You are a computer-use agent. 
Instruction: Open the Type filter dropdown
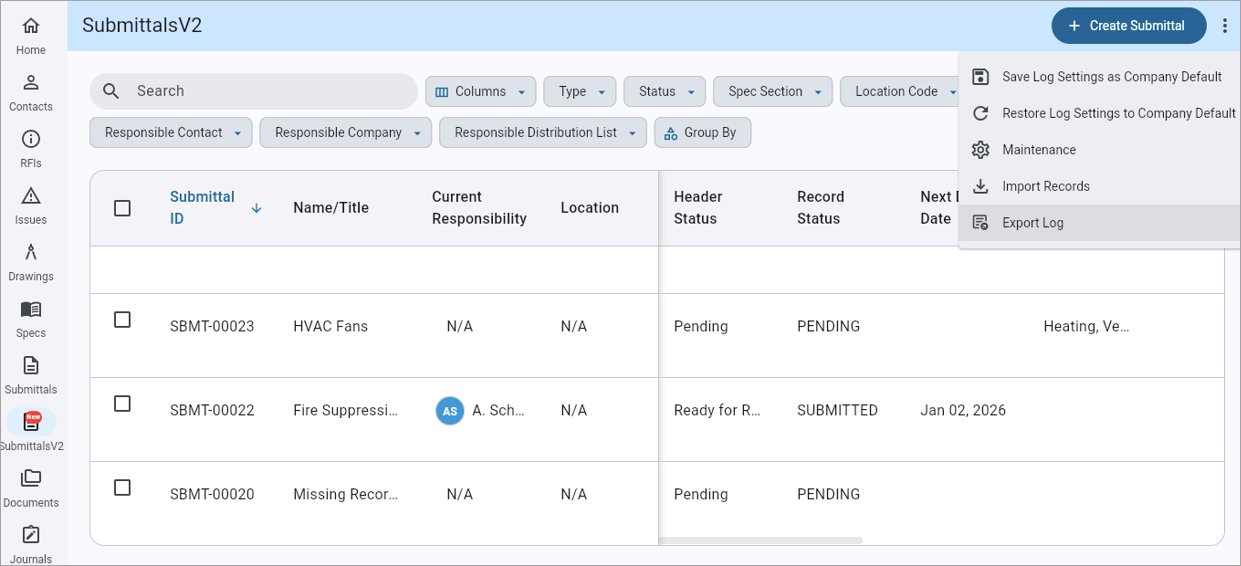click(580, 91)
